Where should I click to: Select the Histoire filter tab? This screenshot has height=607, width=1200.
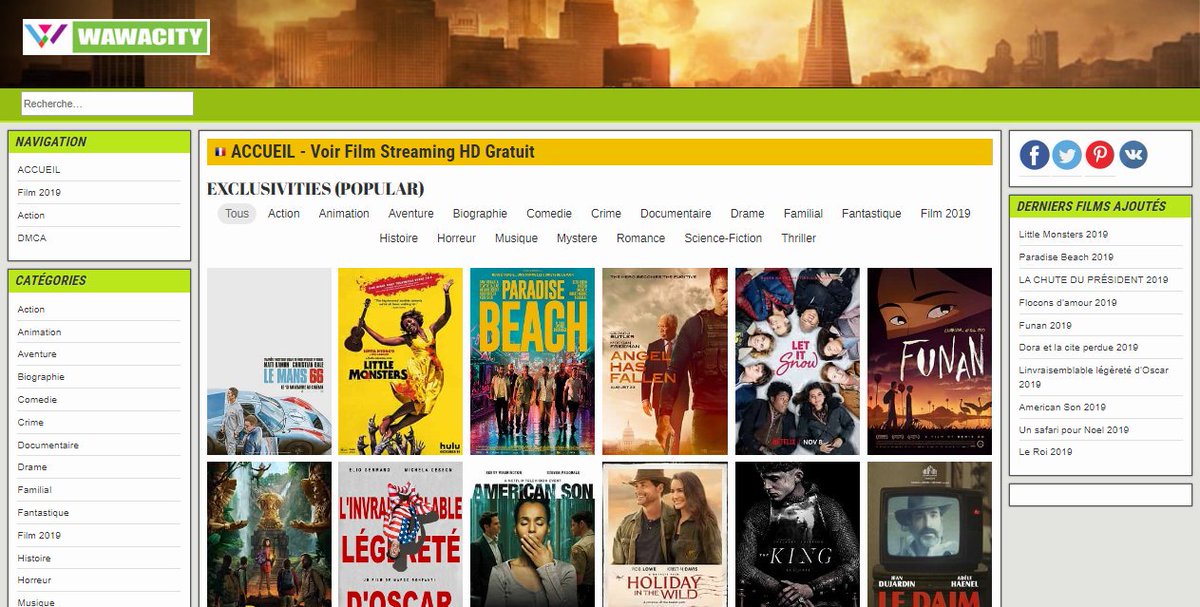pyautogui.click(x=399, y=239)
